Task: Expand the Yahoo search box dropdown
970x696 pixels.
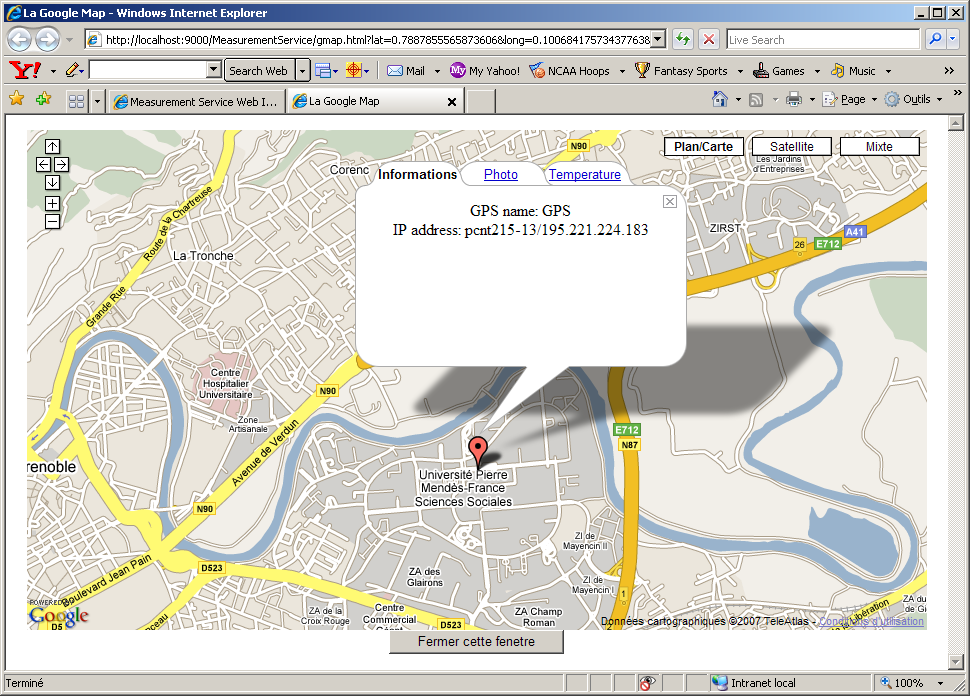Action: 213,70
